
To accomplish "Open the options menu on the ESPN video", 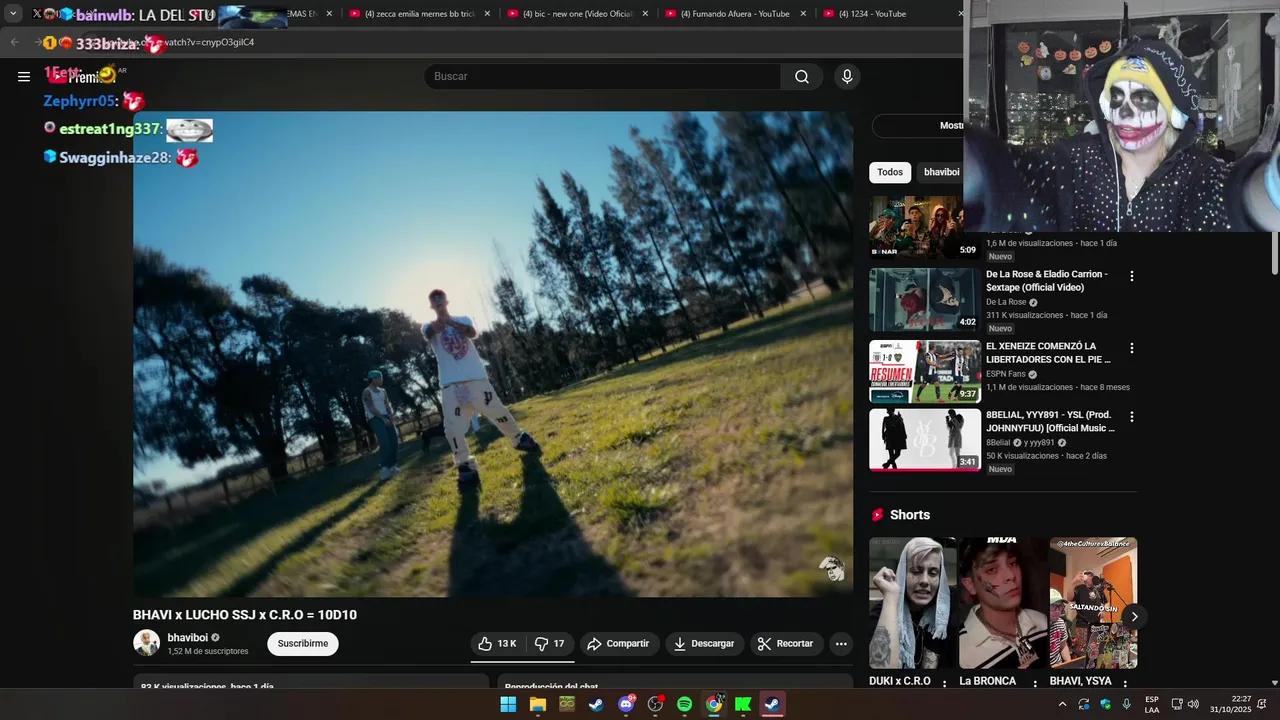I will pyautogui.click(x=1131, y=347).
